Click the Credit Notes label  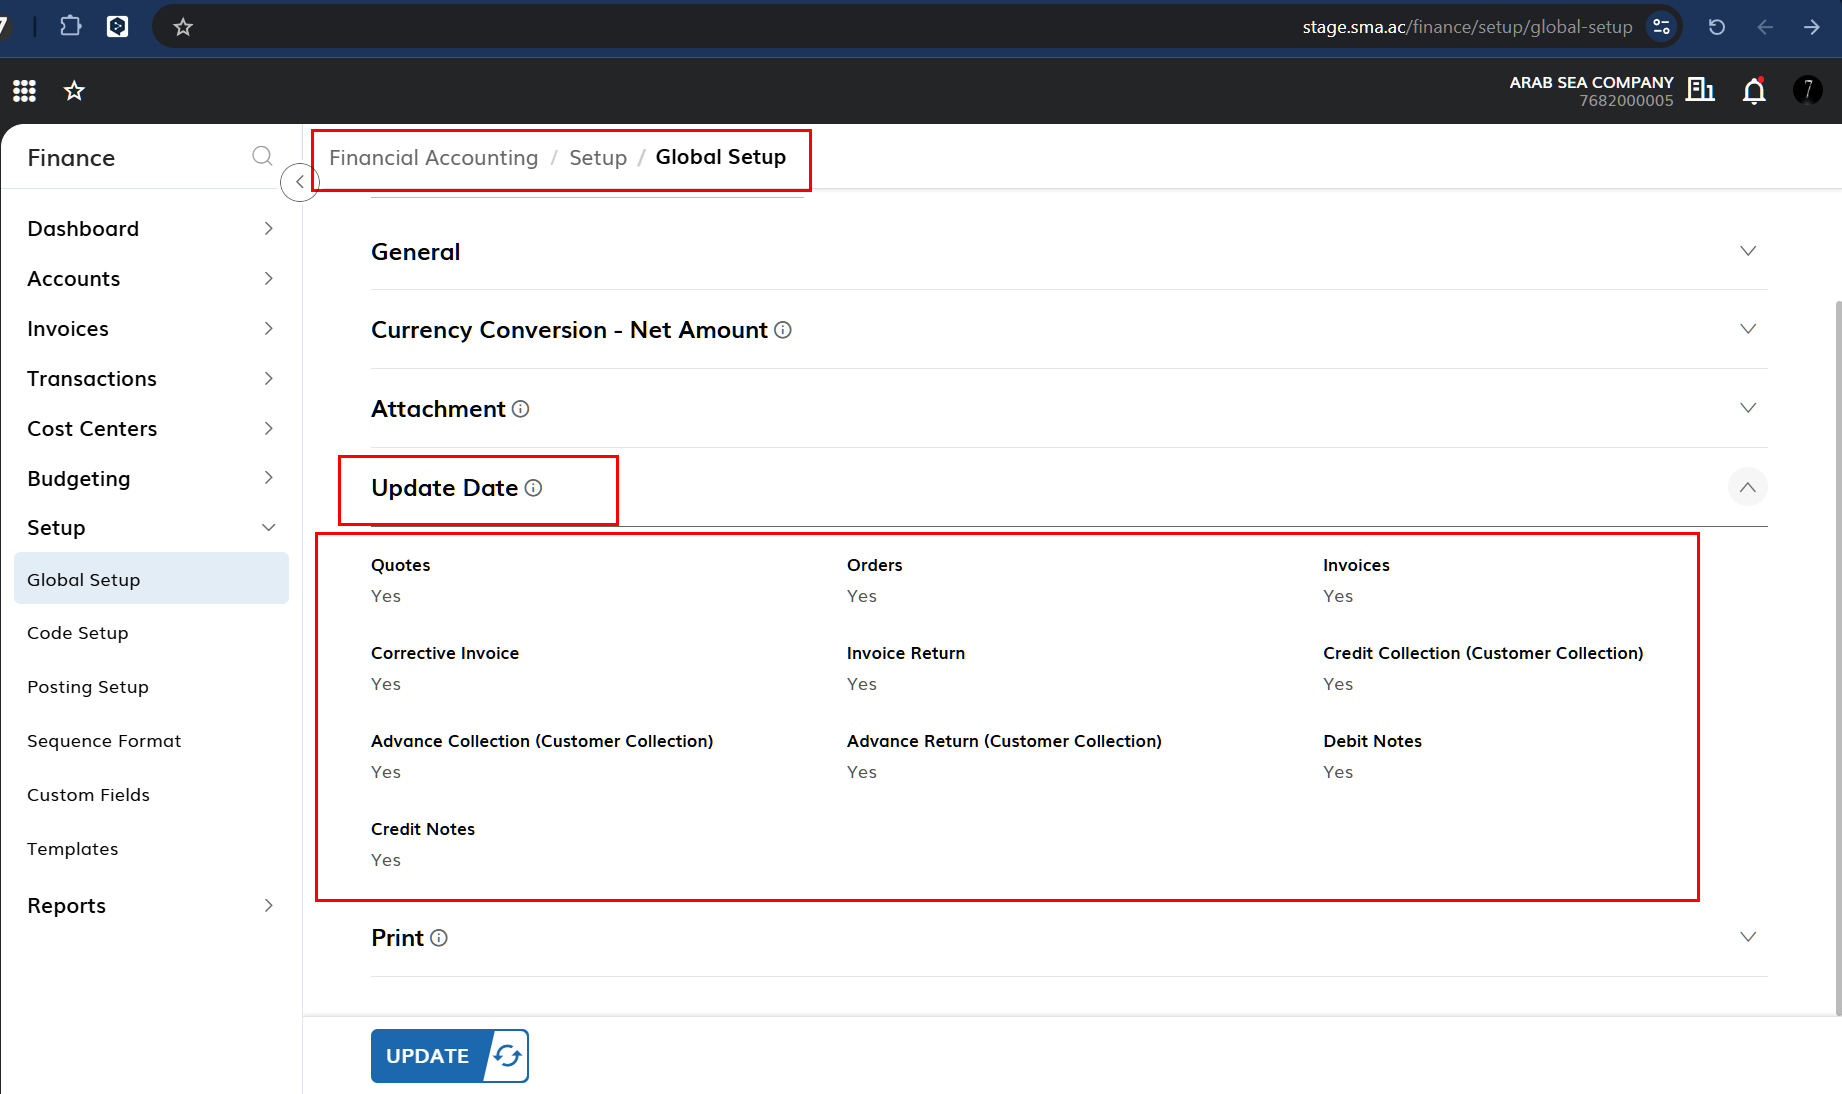coord(423,829)
